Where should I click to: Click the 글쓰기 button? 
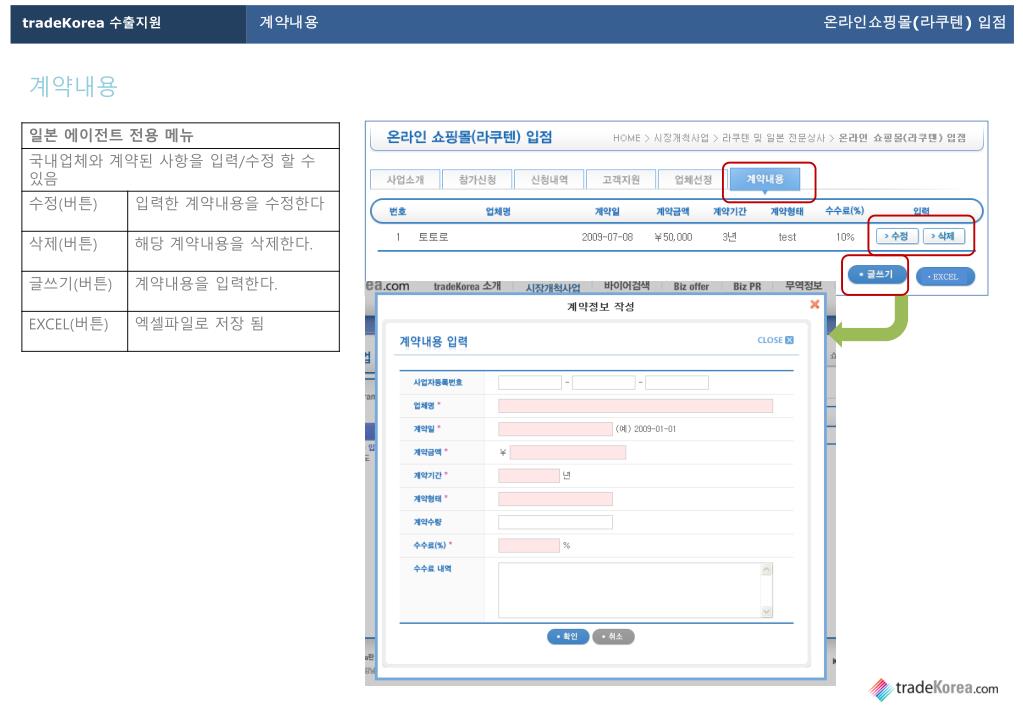click(x=876, y=274)
